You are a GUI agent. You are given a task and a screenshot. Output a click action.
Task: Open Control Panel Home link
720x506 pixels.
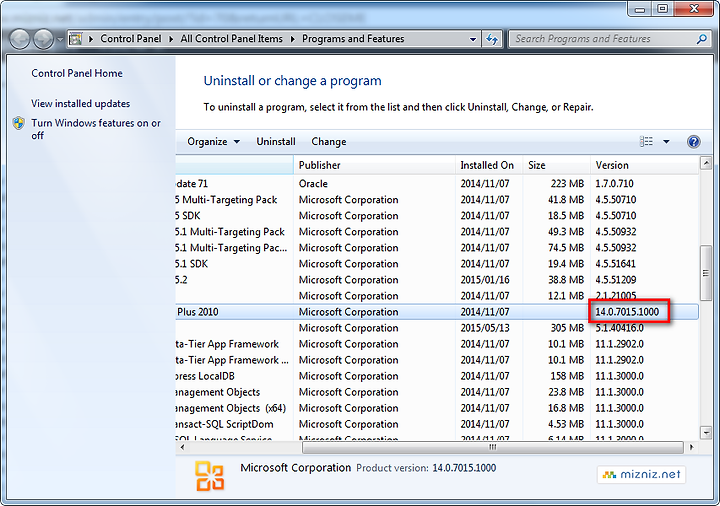(77, 73)
